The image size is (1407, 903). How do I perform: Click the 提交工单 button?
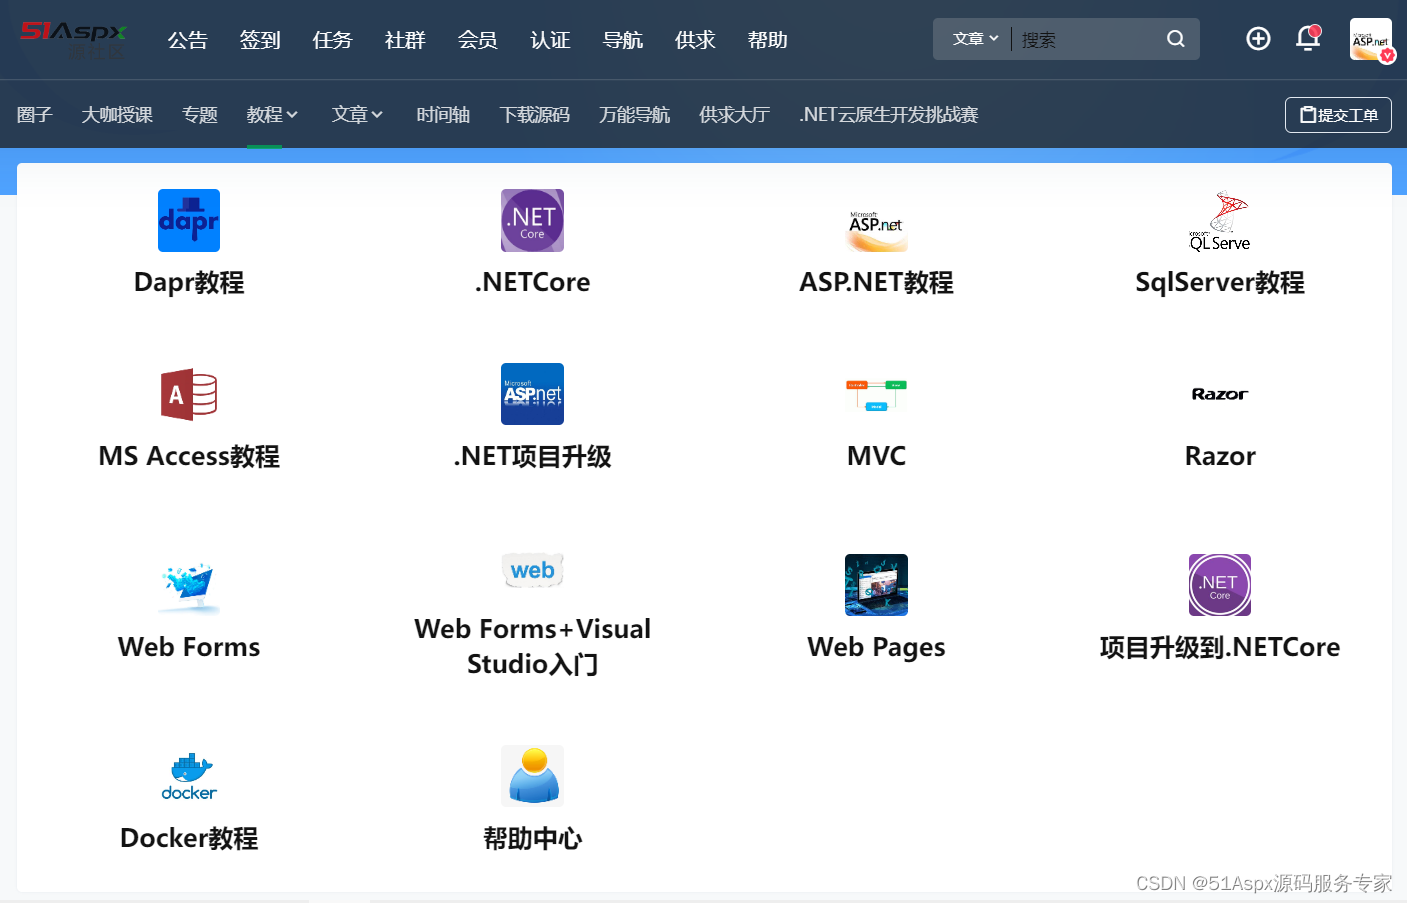(1338, 114)
